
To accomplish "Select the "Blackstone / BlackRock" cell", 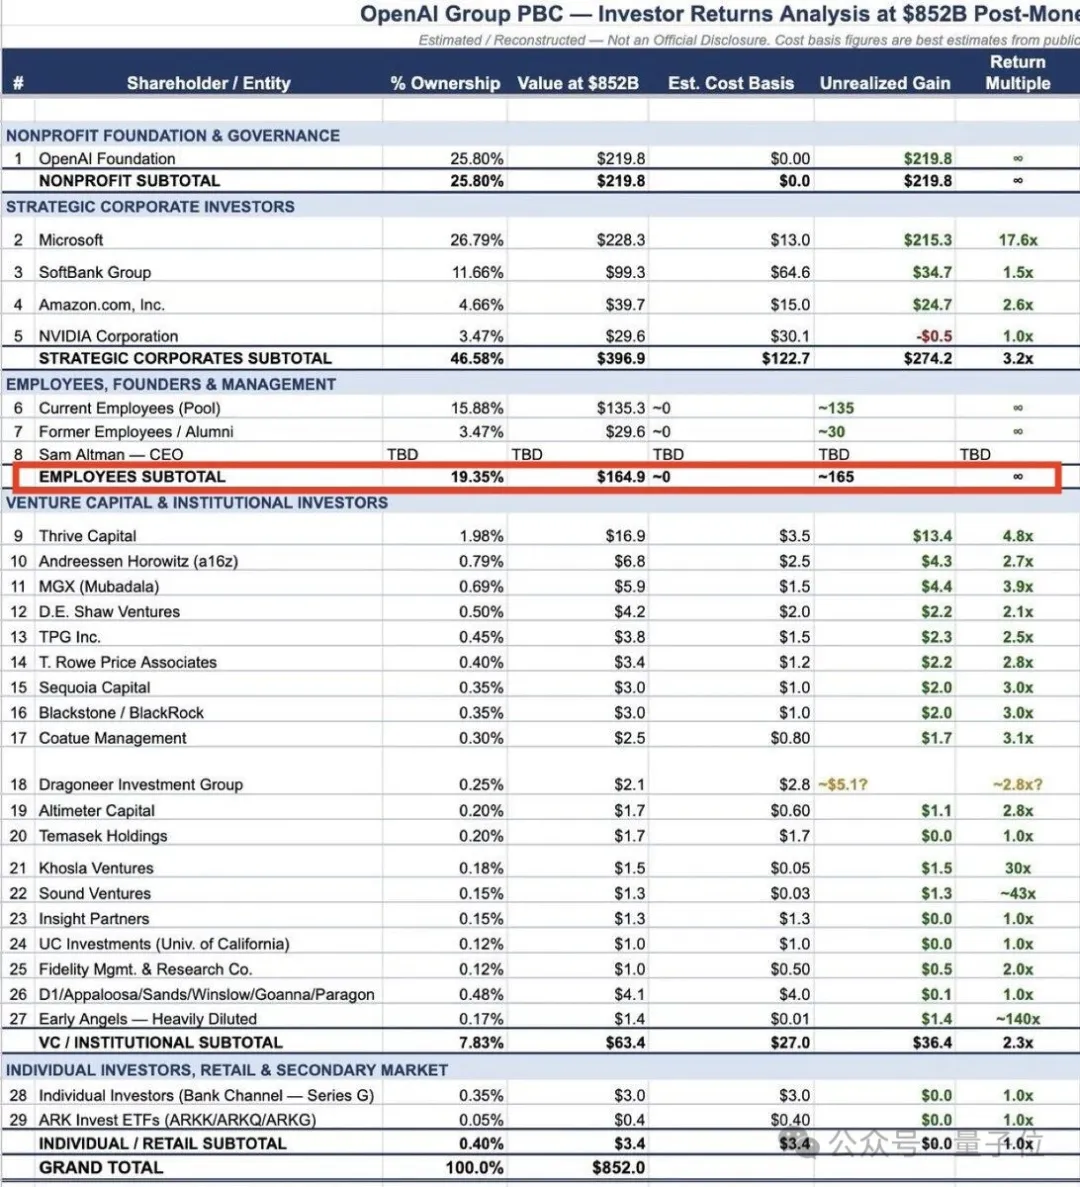I will pyautogui.click(x=121, y=712).
